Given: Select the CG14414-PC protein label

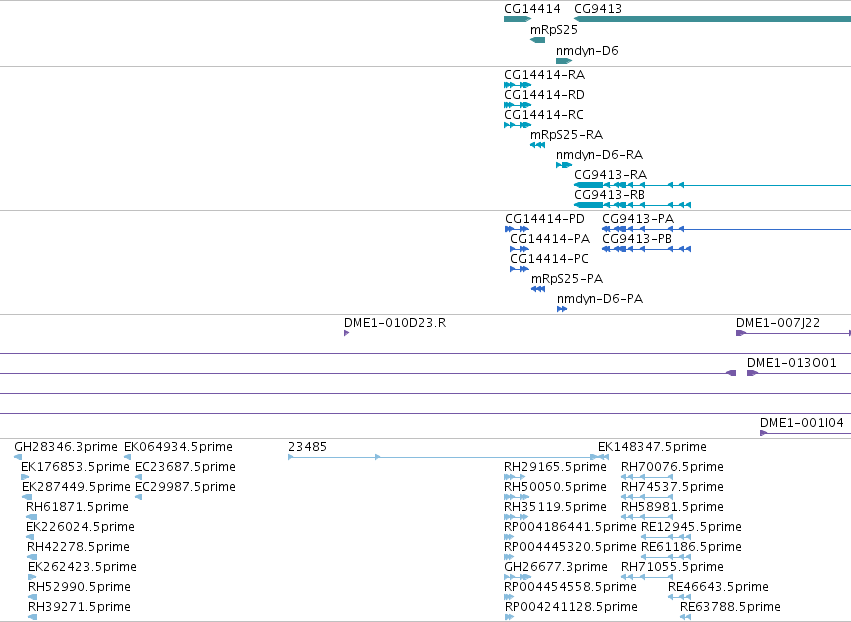Looking at the screenshot, I should (x=549, y=259).
